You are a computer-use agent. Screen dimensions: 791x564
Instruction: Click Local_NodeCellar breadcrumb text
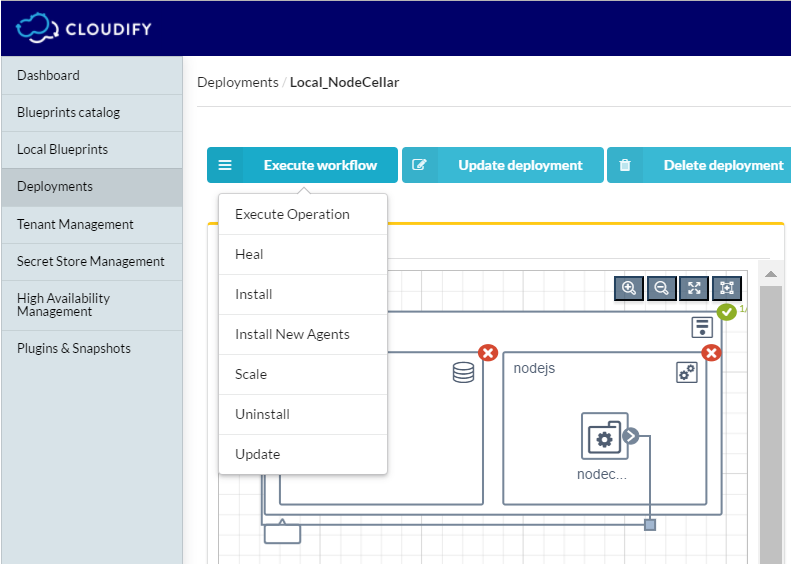[x=345, y=82]
